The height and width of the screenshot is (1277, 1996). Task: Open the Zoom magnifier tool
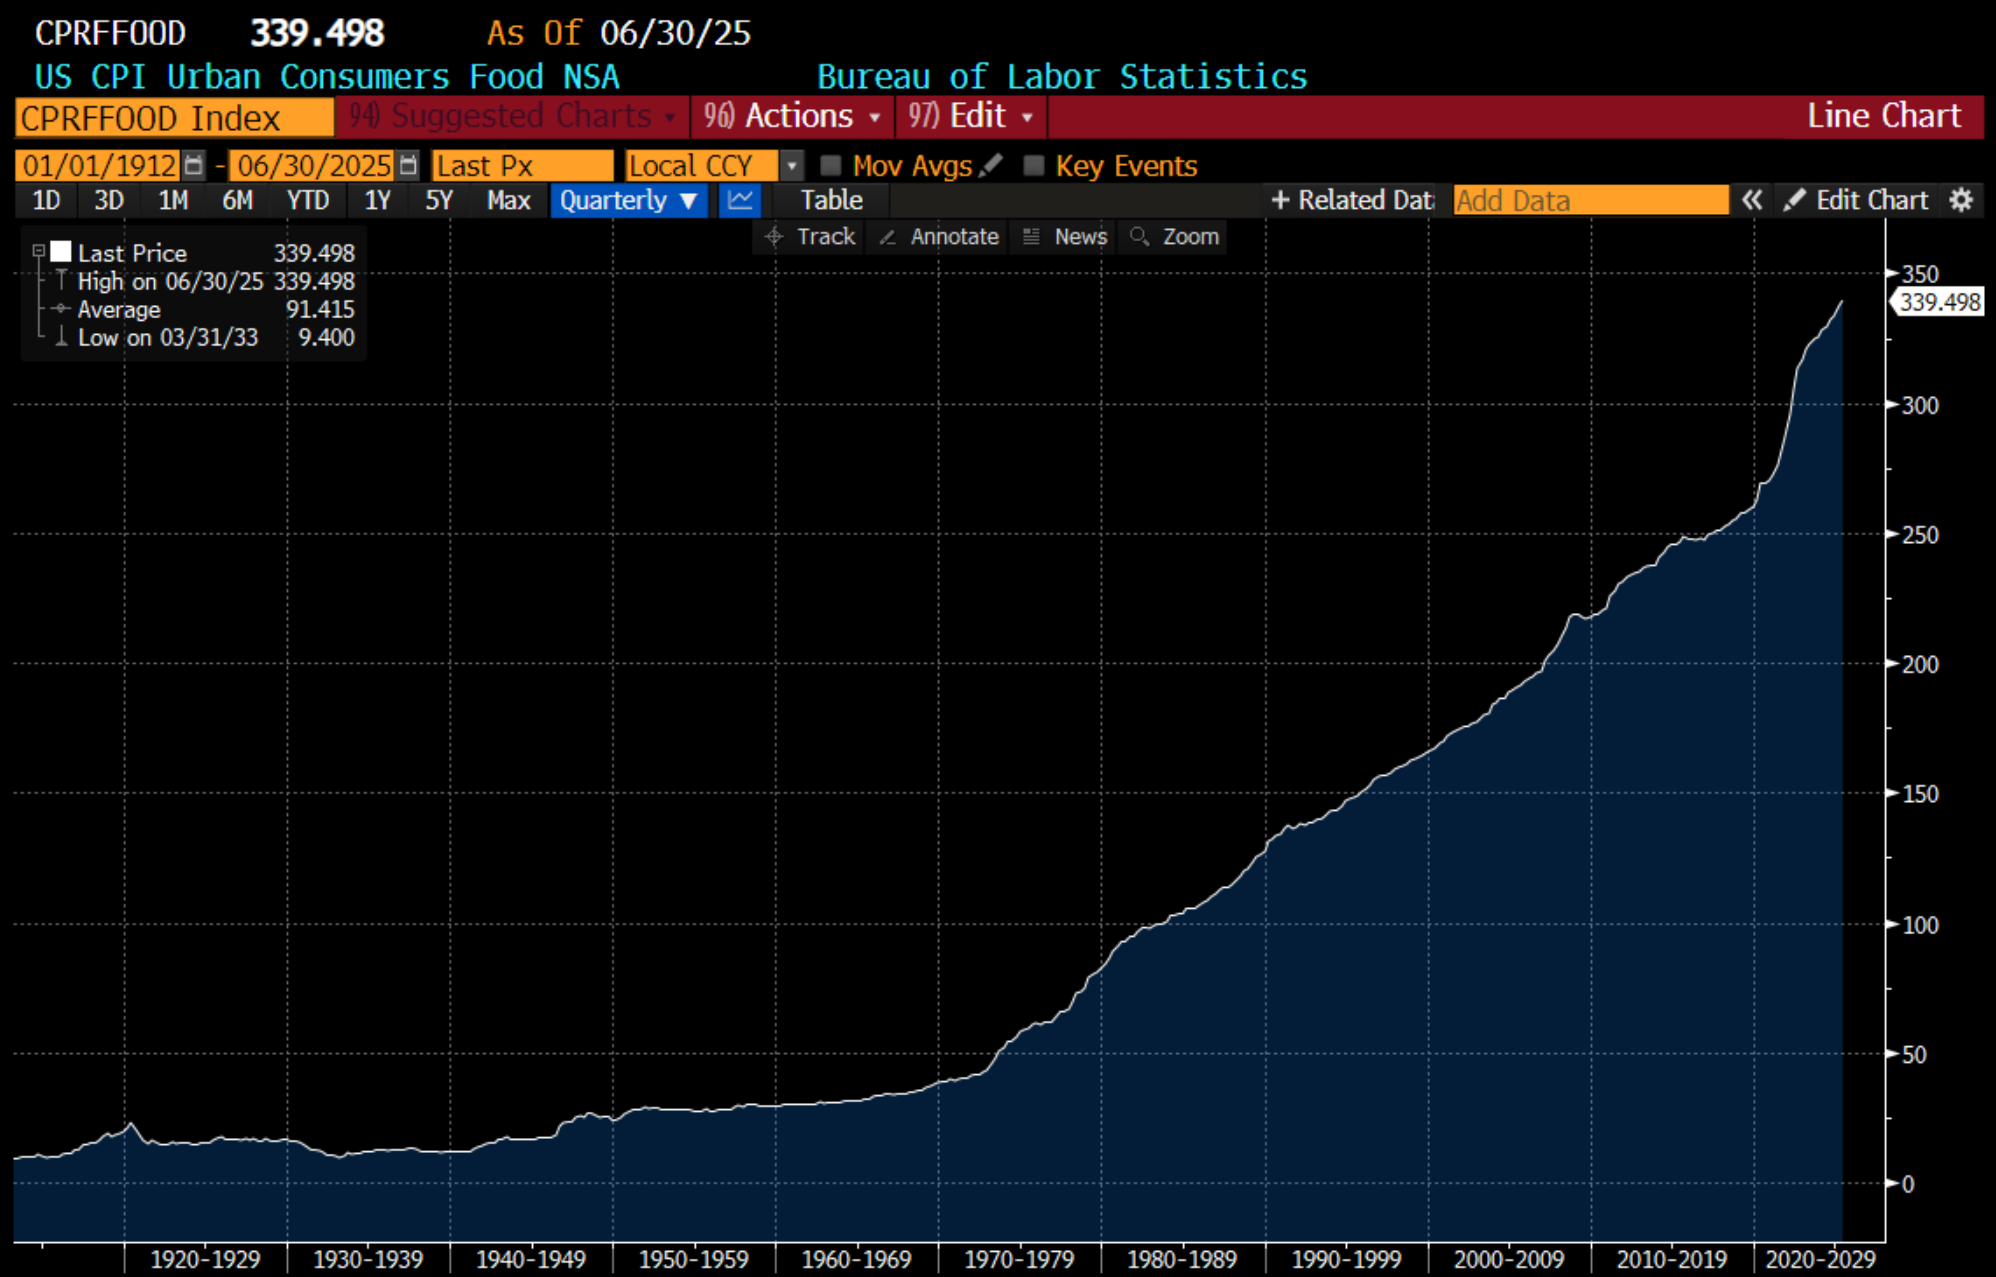coord(1175,237)
